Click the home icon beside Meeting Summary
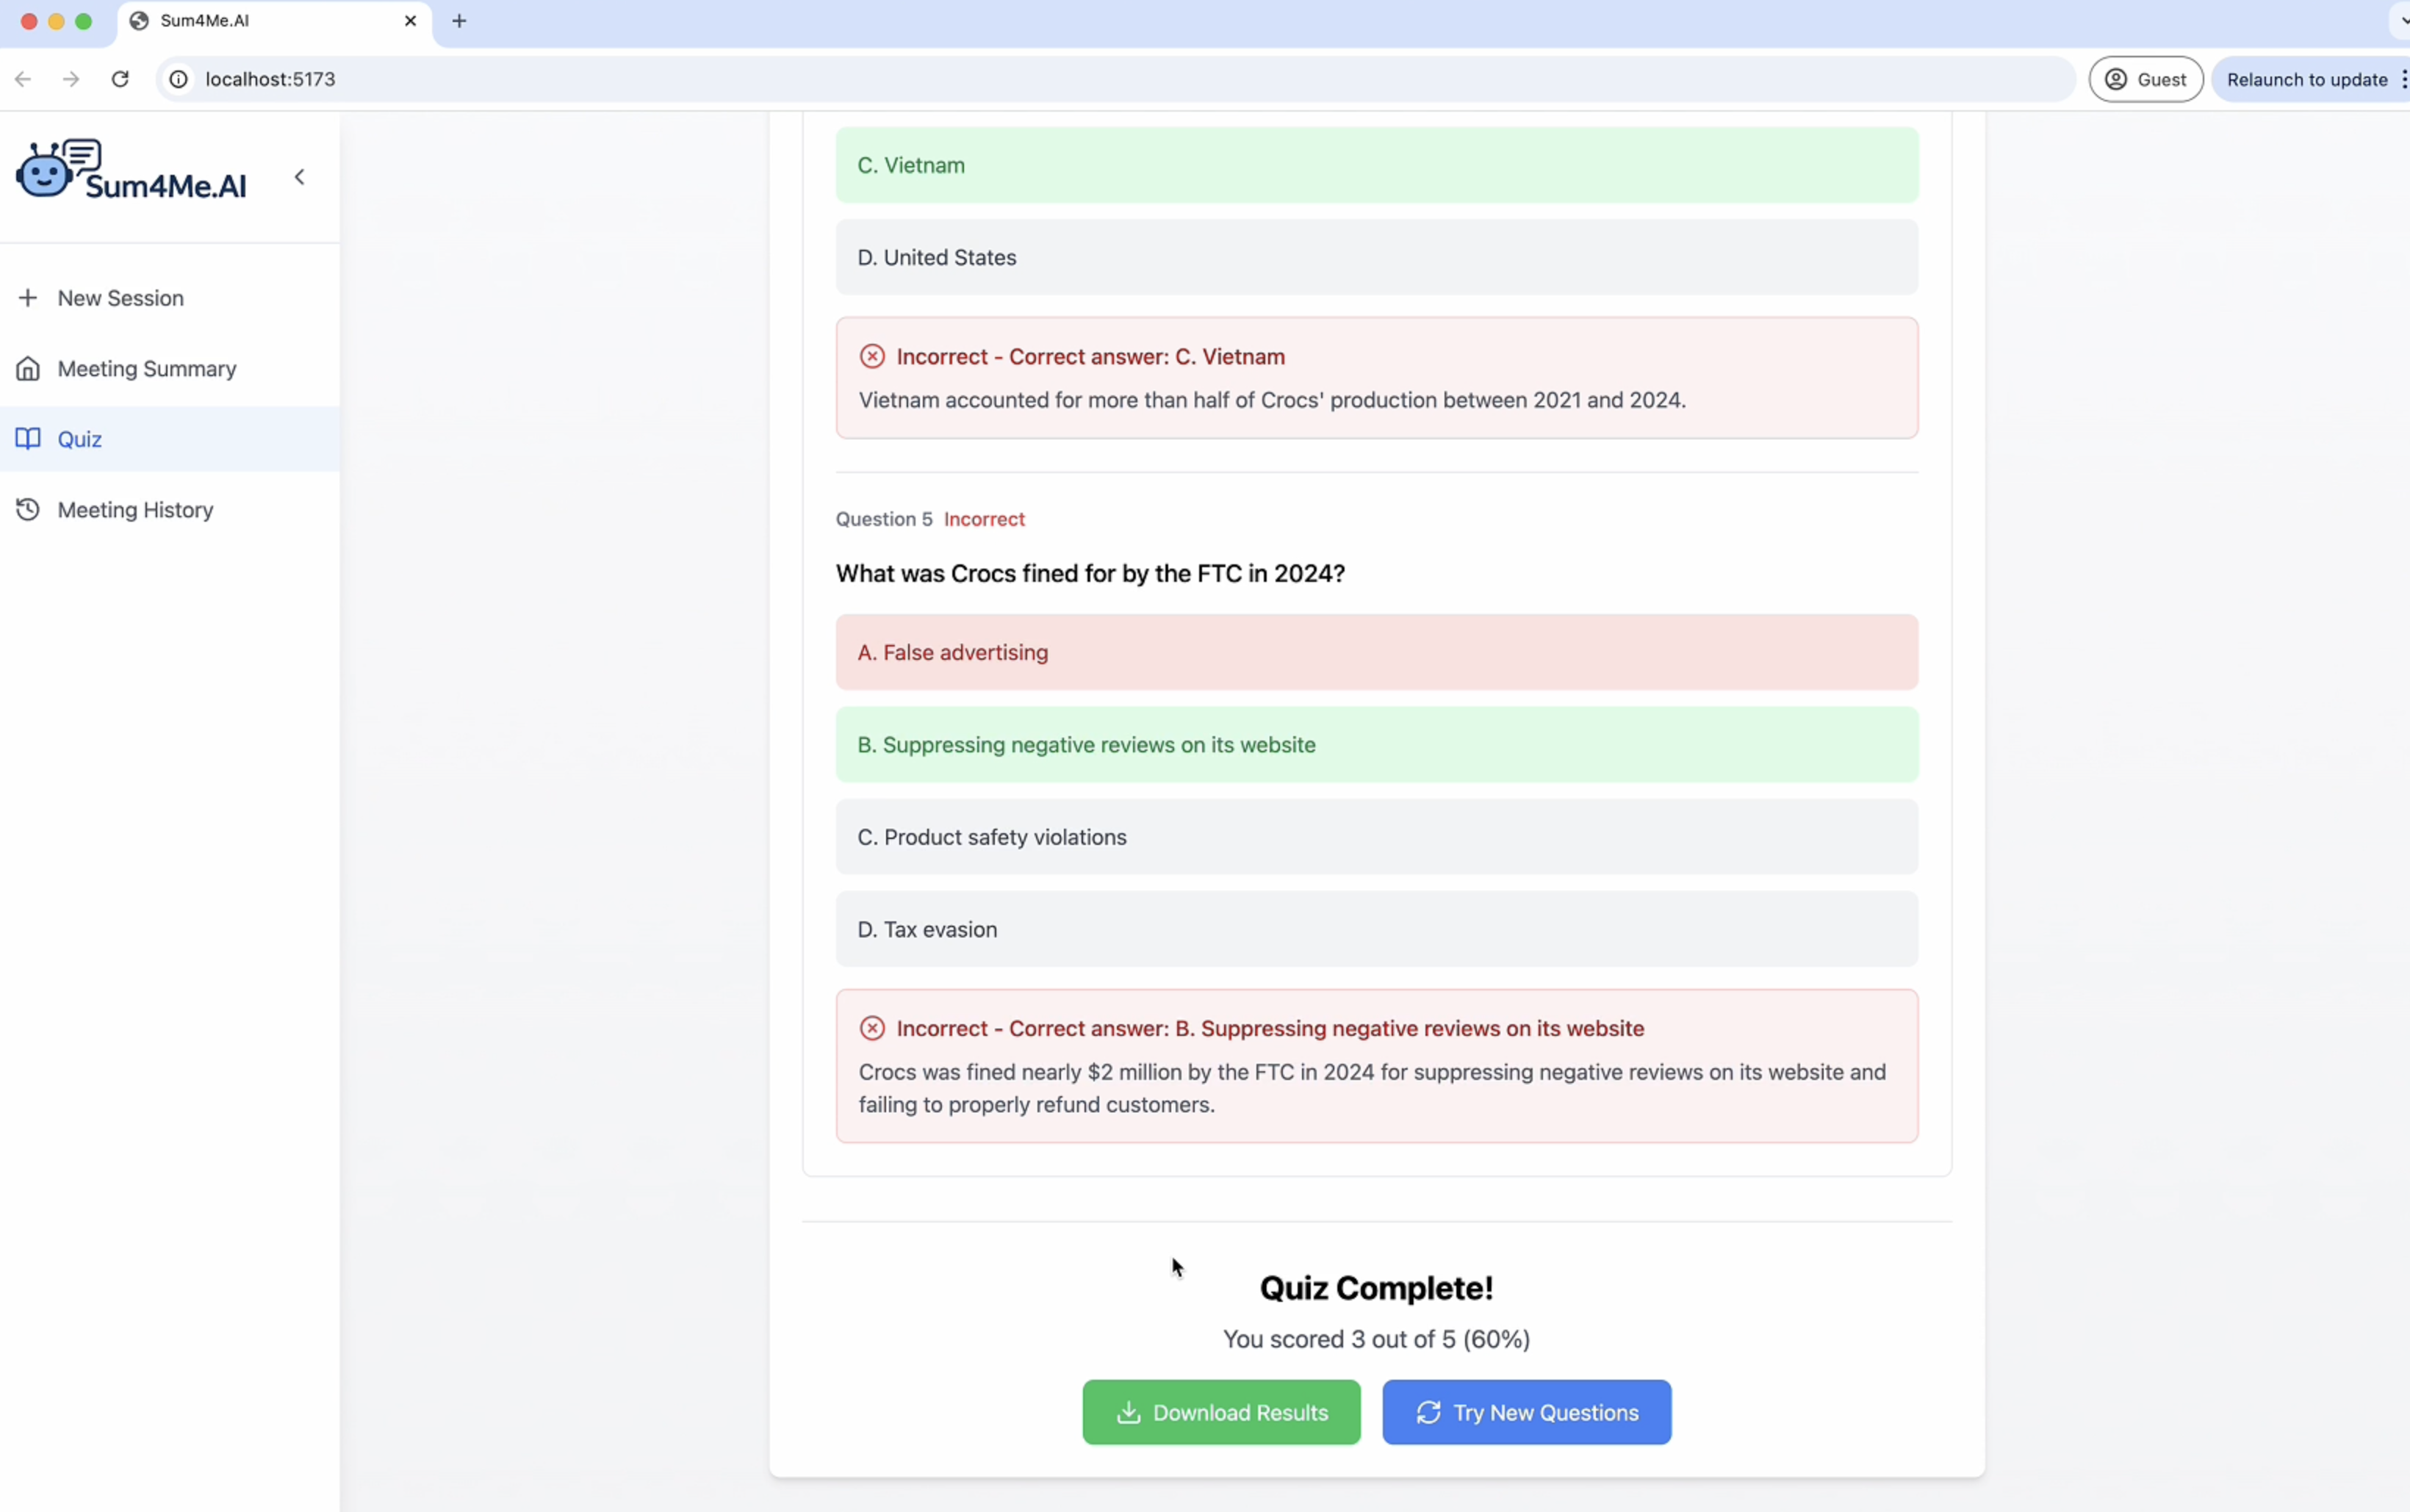This screenshot has width=2410, height=1512. pyautogui.click(x=28, y=369)
